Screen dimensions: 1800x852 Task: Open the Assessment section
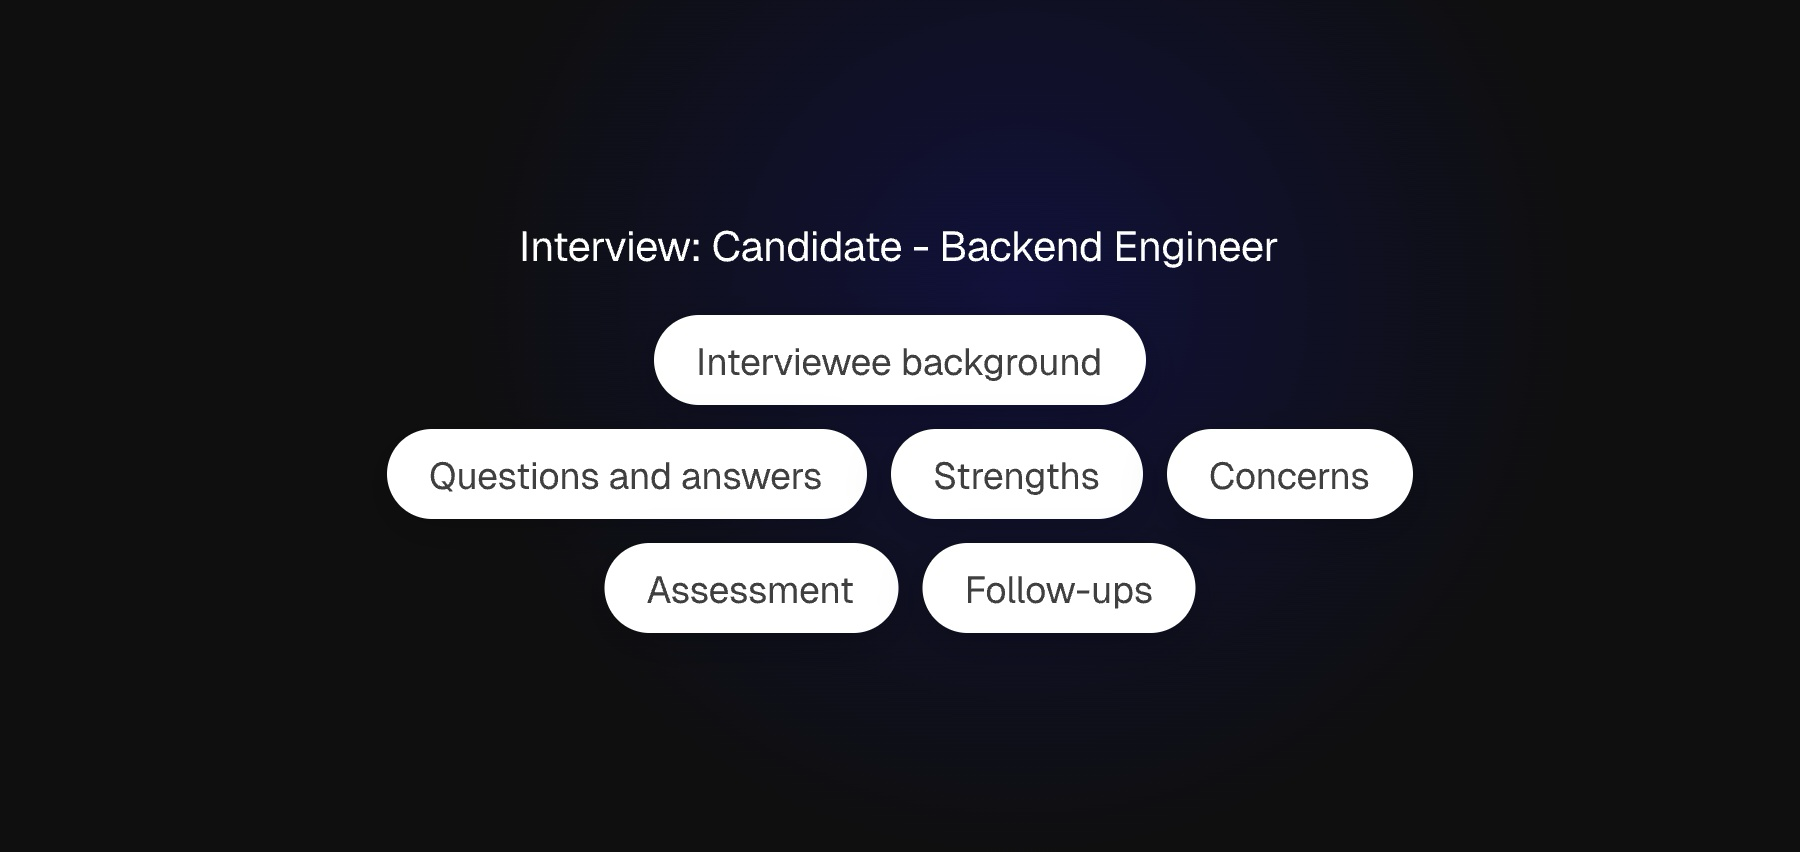coord(751,588)
